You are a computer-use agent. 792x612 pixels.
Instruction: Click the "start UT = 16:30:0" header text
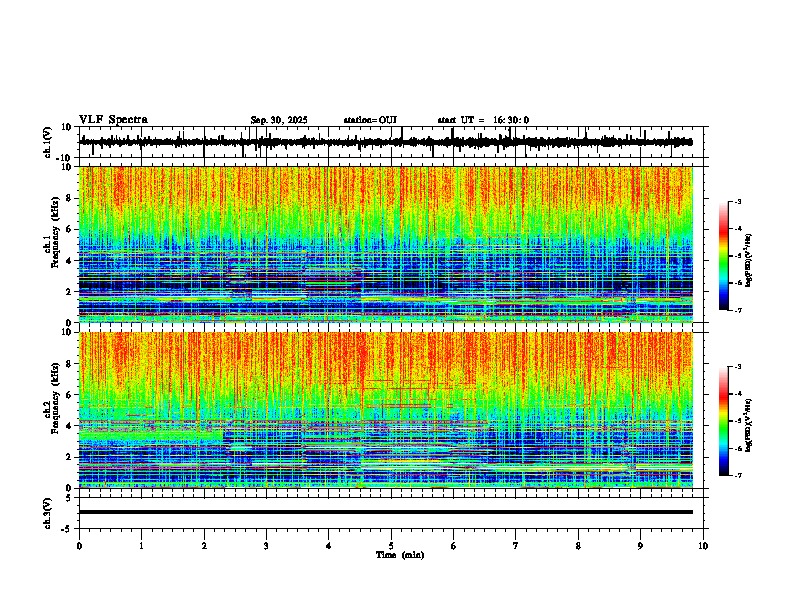pyautogui.click(x=483, y=120)
